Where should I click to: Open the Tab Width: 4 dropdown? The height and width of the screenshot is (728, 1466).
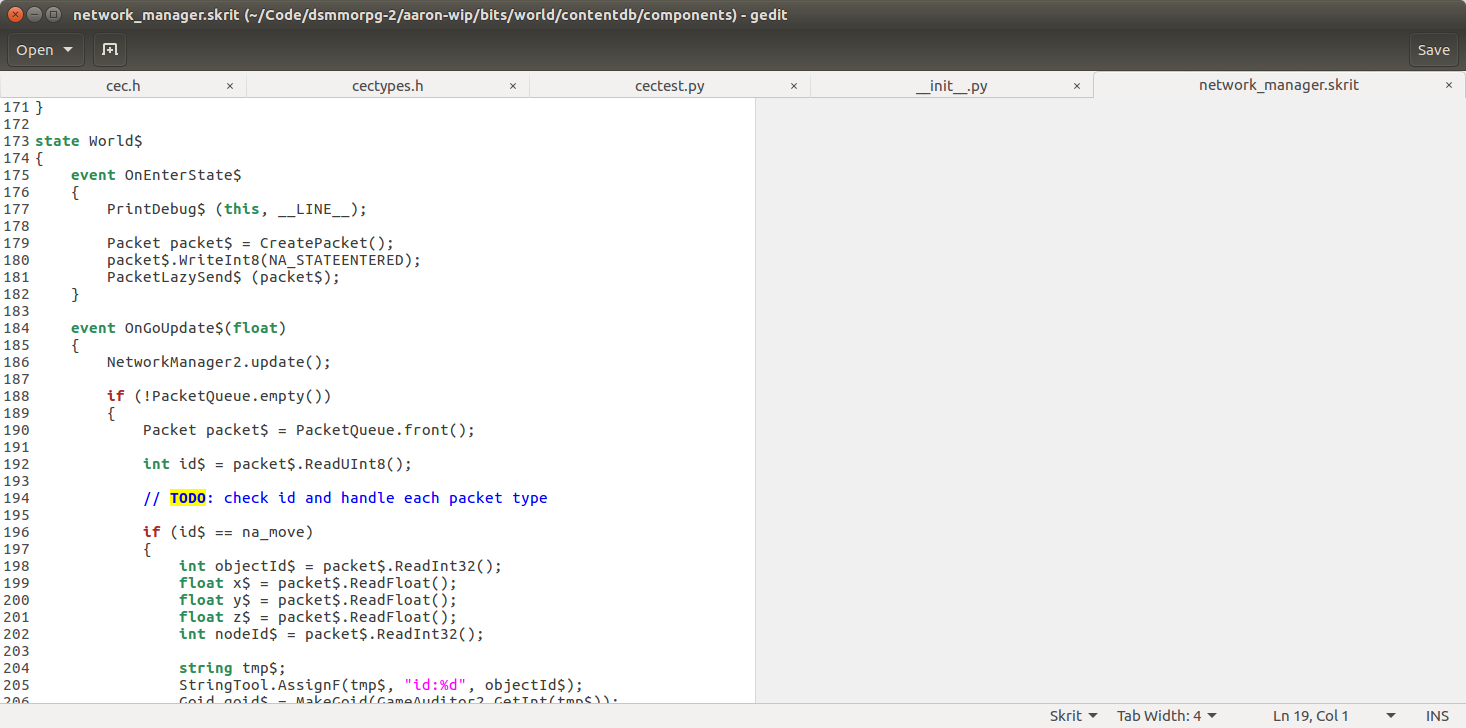[1167, 716]
